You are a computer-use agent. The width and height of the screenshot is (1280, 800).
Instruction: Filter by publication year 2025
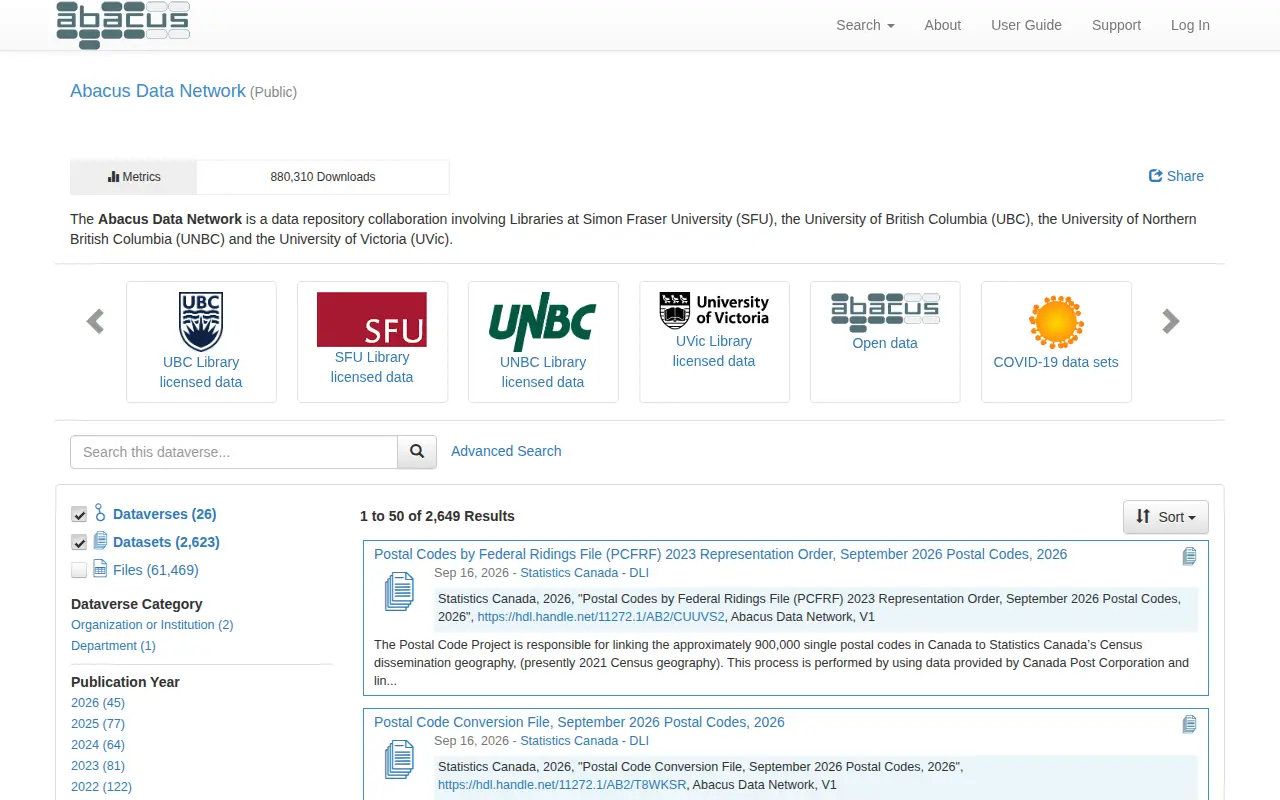click(98, 724)
